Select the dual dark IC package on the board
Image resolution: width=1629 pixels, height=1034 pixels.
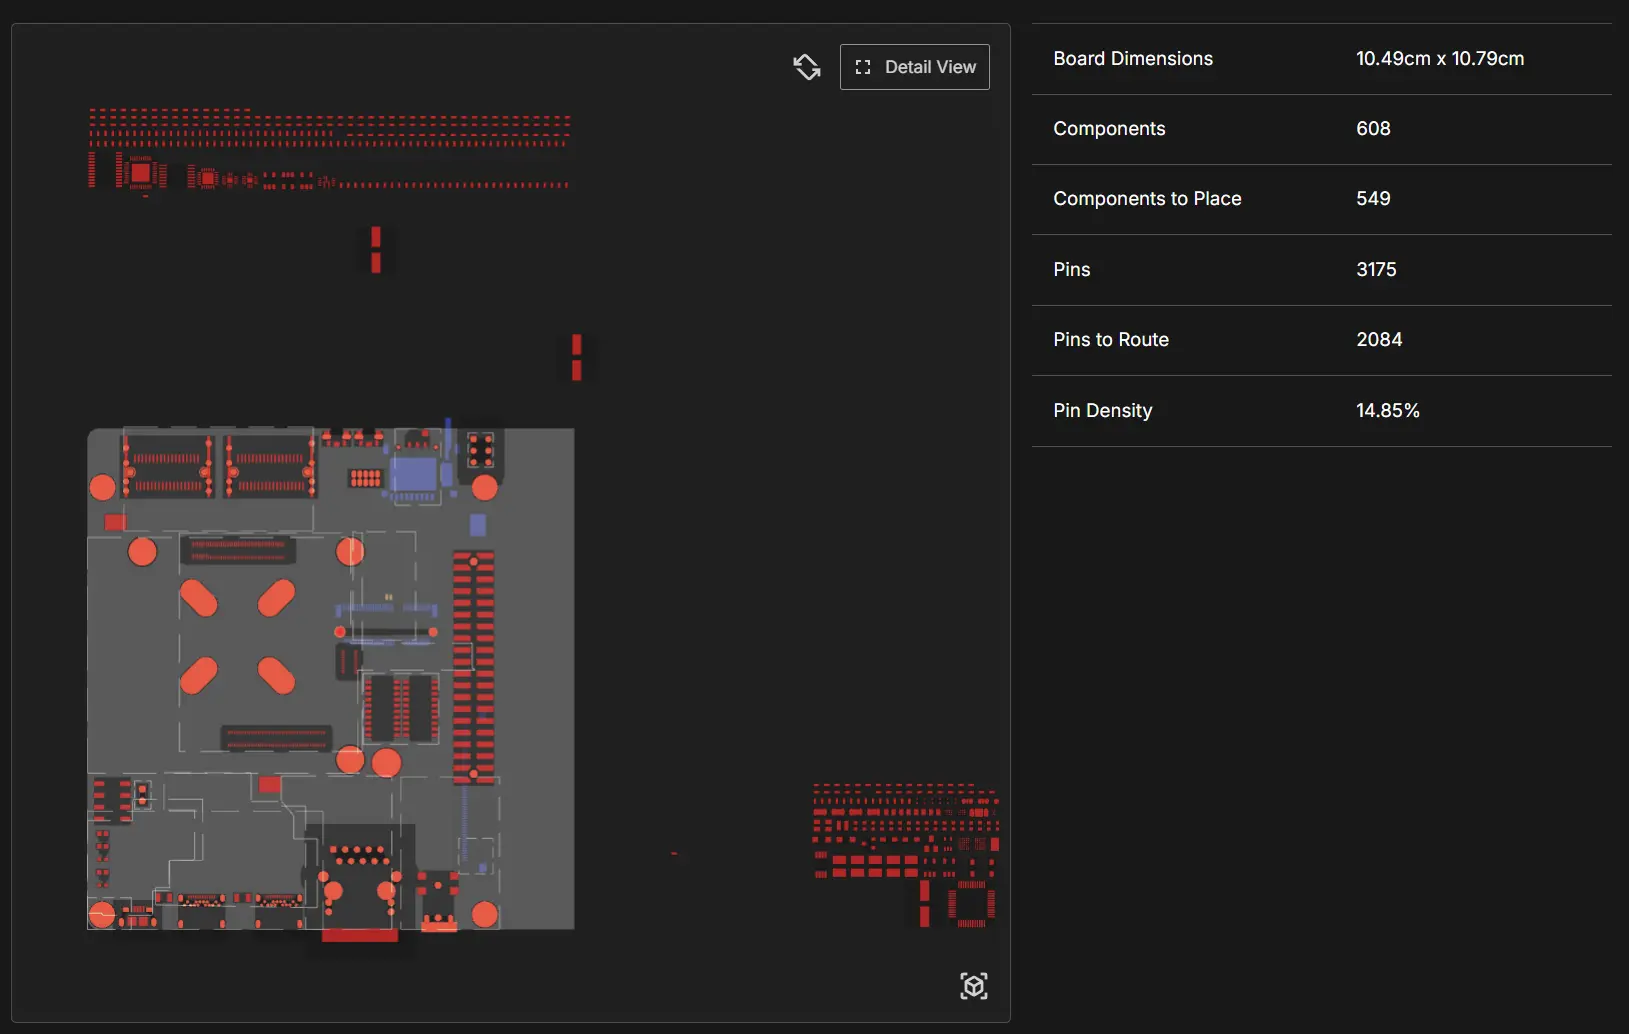(400, 708)
